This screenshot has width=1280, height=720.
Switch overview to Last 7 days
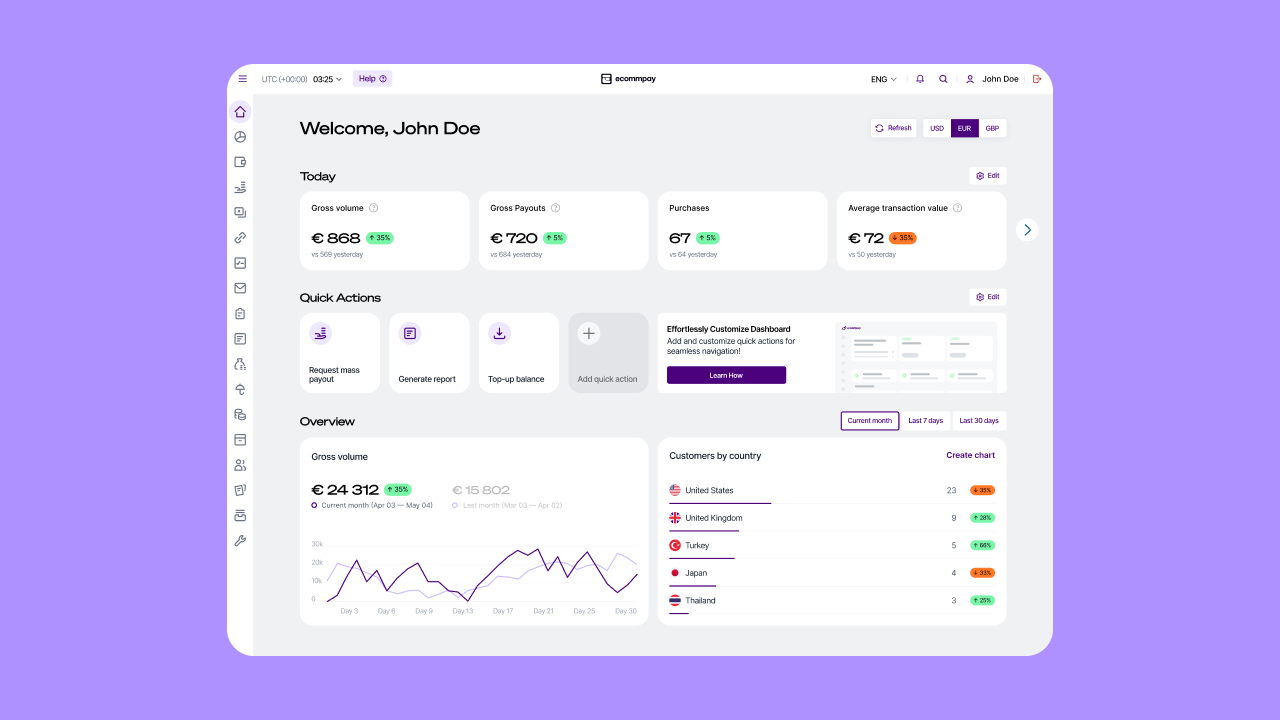pyautogui.click(x=925, y=420)
